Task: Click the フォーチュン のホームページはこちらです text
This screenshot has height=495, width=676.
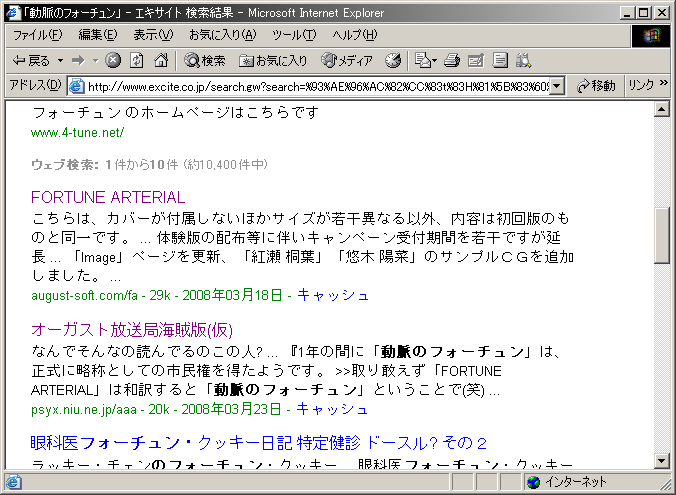Action: (175, 113)
